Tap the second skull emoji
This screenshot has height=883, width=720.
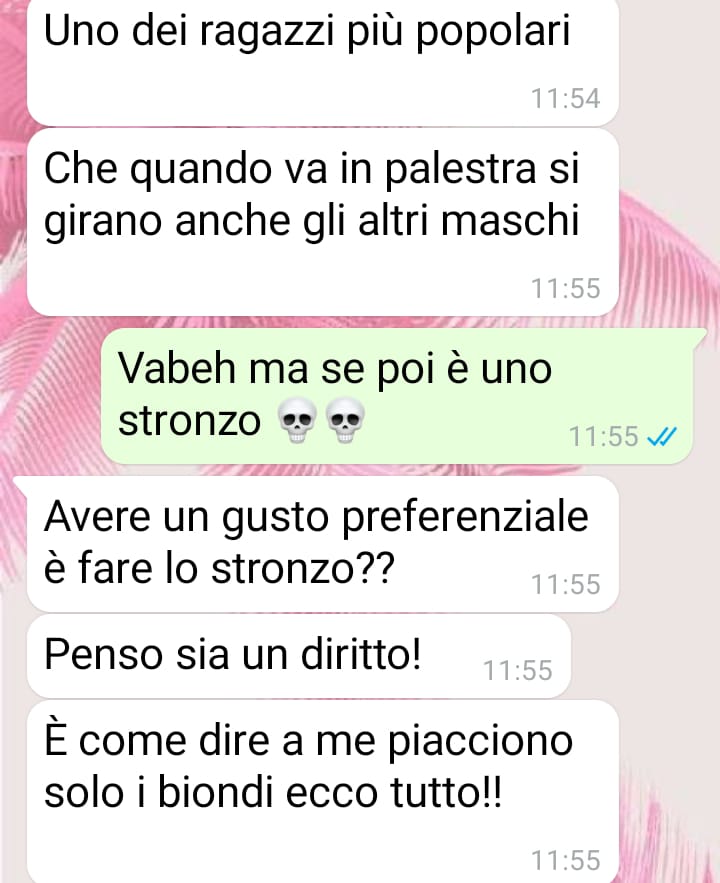click(345, 420)
